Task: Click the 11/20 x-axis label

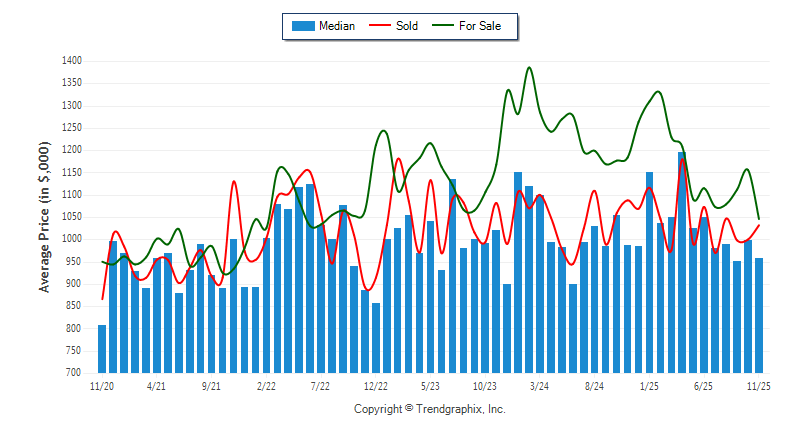Action: (x=102, y=385)
